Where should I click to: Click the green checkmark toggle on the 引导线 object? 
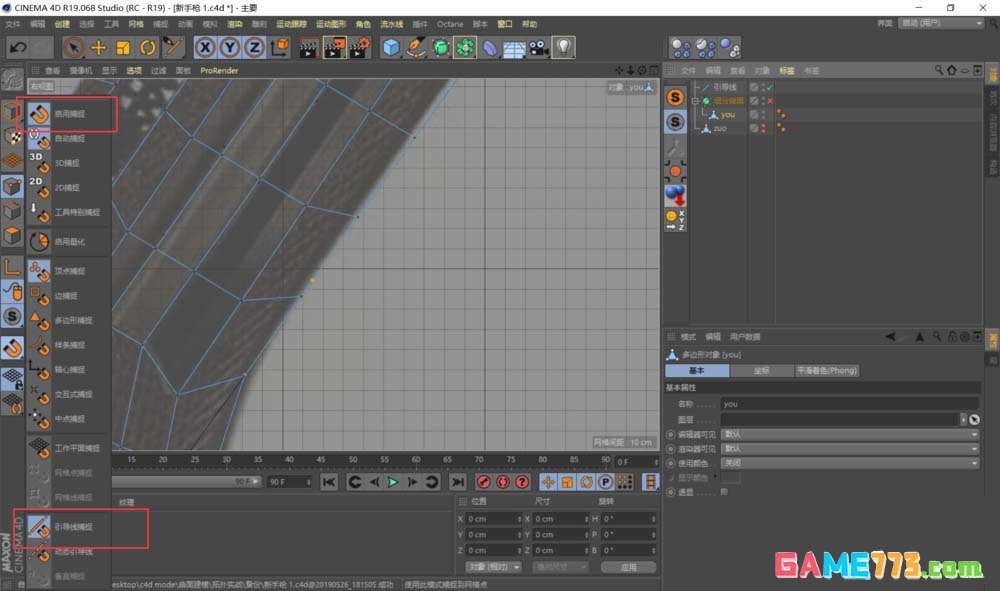click(x=771, y=86)
